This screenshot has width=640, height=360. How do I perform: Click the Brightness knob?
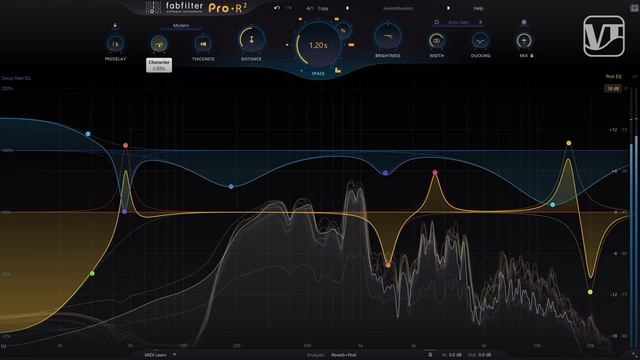[387, 37]
